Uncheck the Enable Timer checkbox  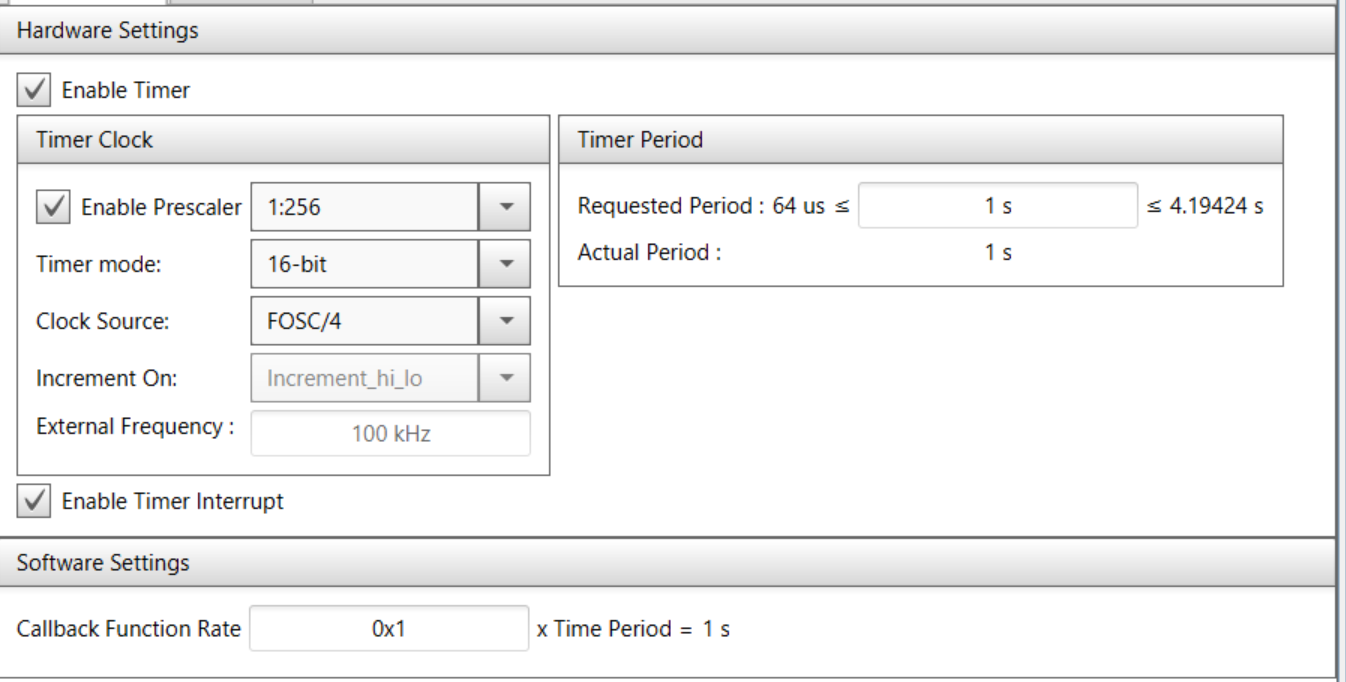(34, 91)
